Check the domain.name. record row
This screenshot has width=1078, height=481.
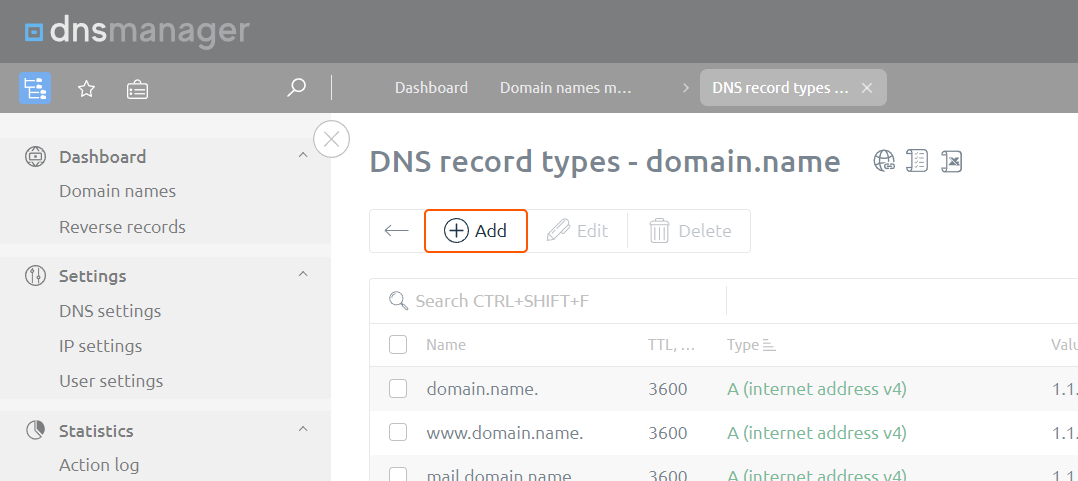(x=398, y=389)
